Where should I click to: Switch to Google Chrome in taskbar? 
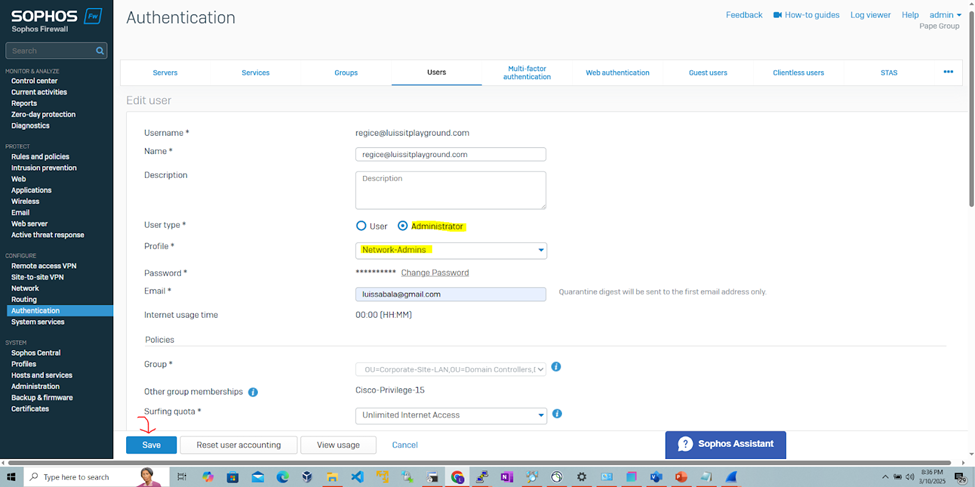[x=457, y=477]
